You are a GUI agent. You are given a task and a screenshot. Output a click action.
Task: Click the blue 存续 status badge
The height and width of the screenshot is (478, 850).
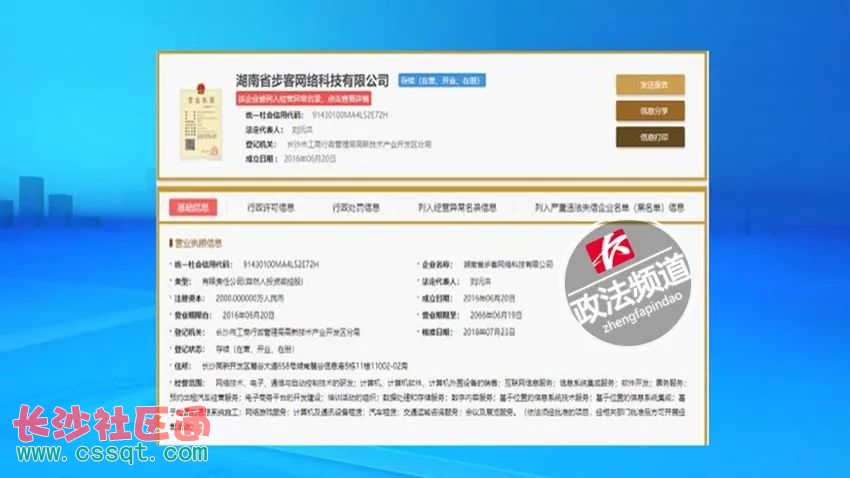click(x=442, y=81)
